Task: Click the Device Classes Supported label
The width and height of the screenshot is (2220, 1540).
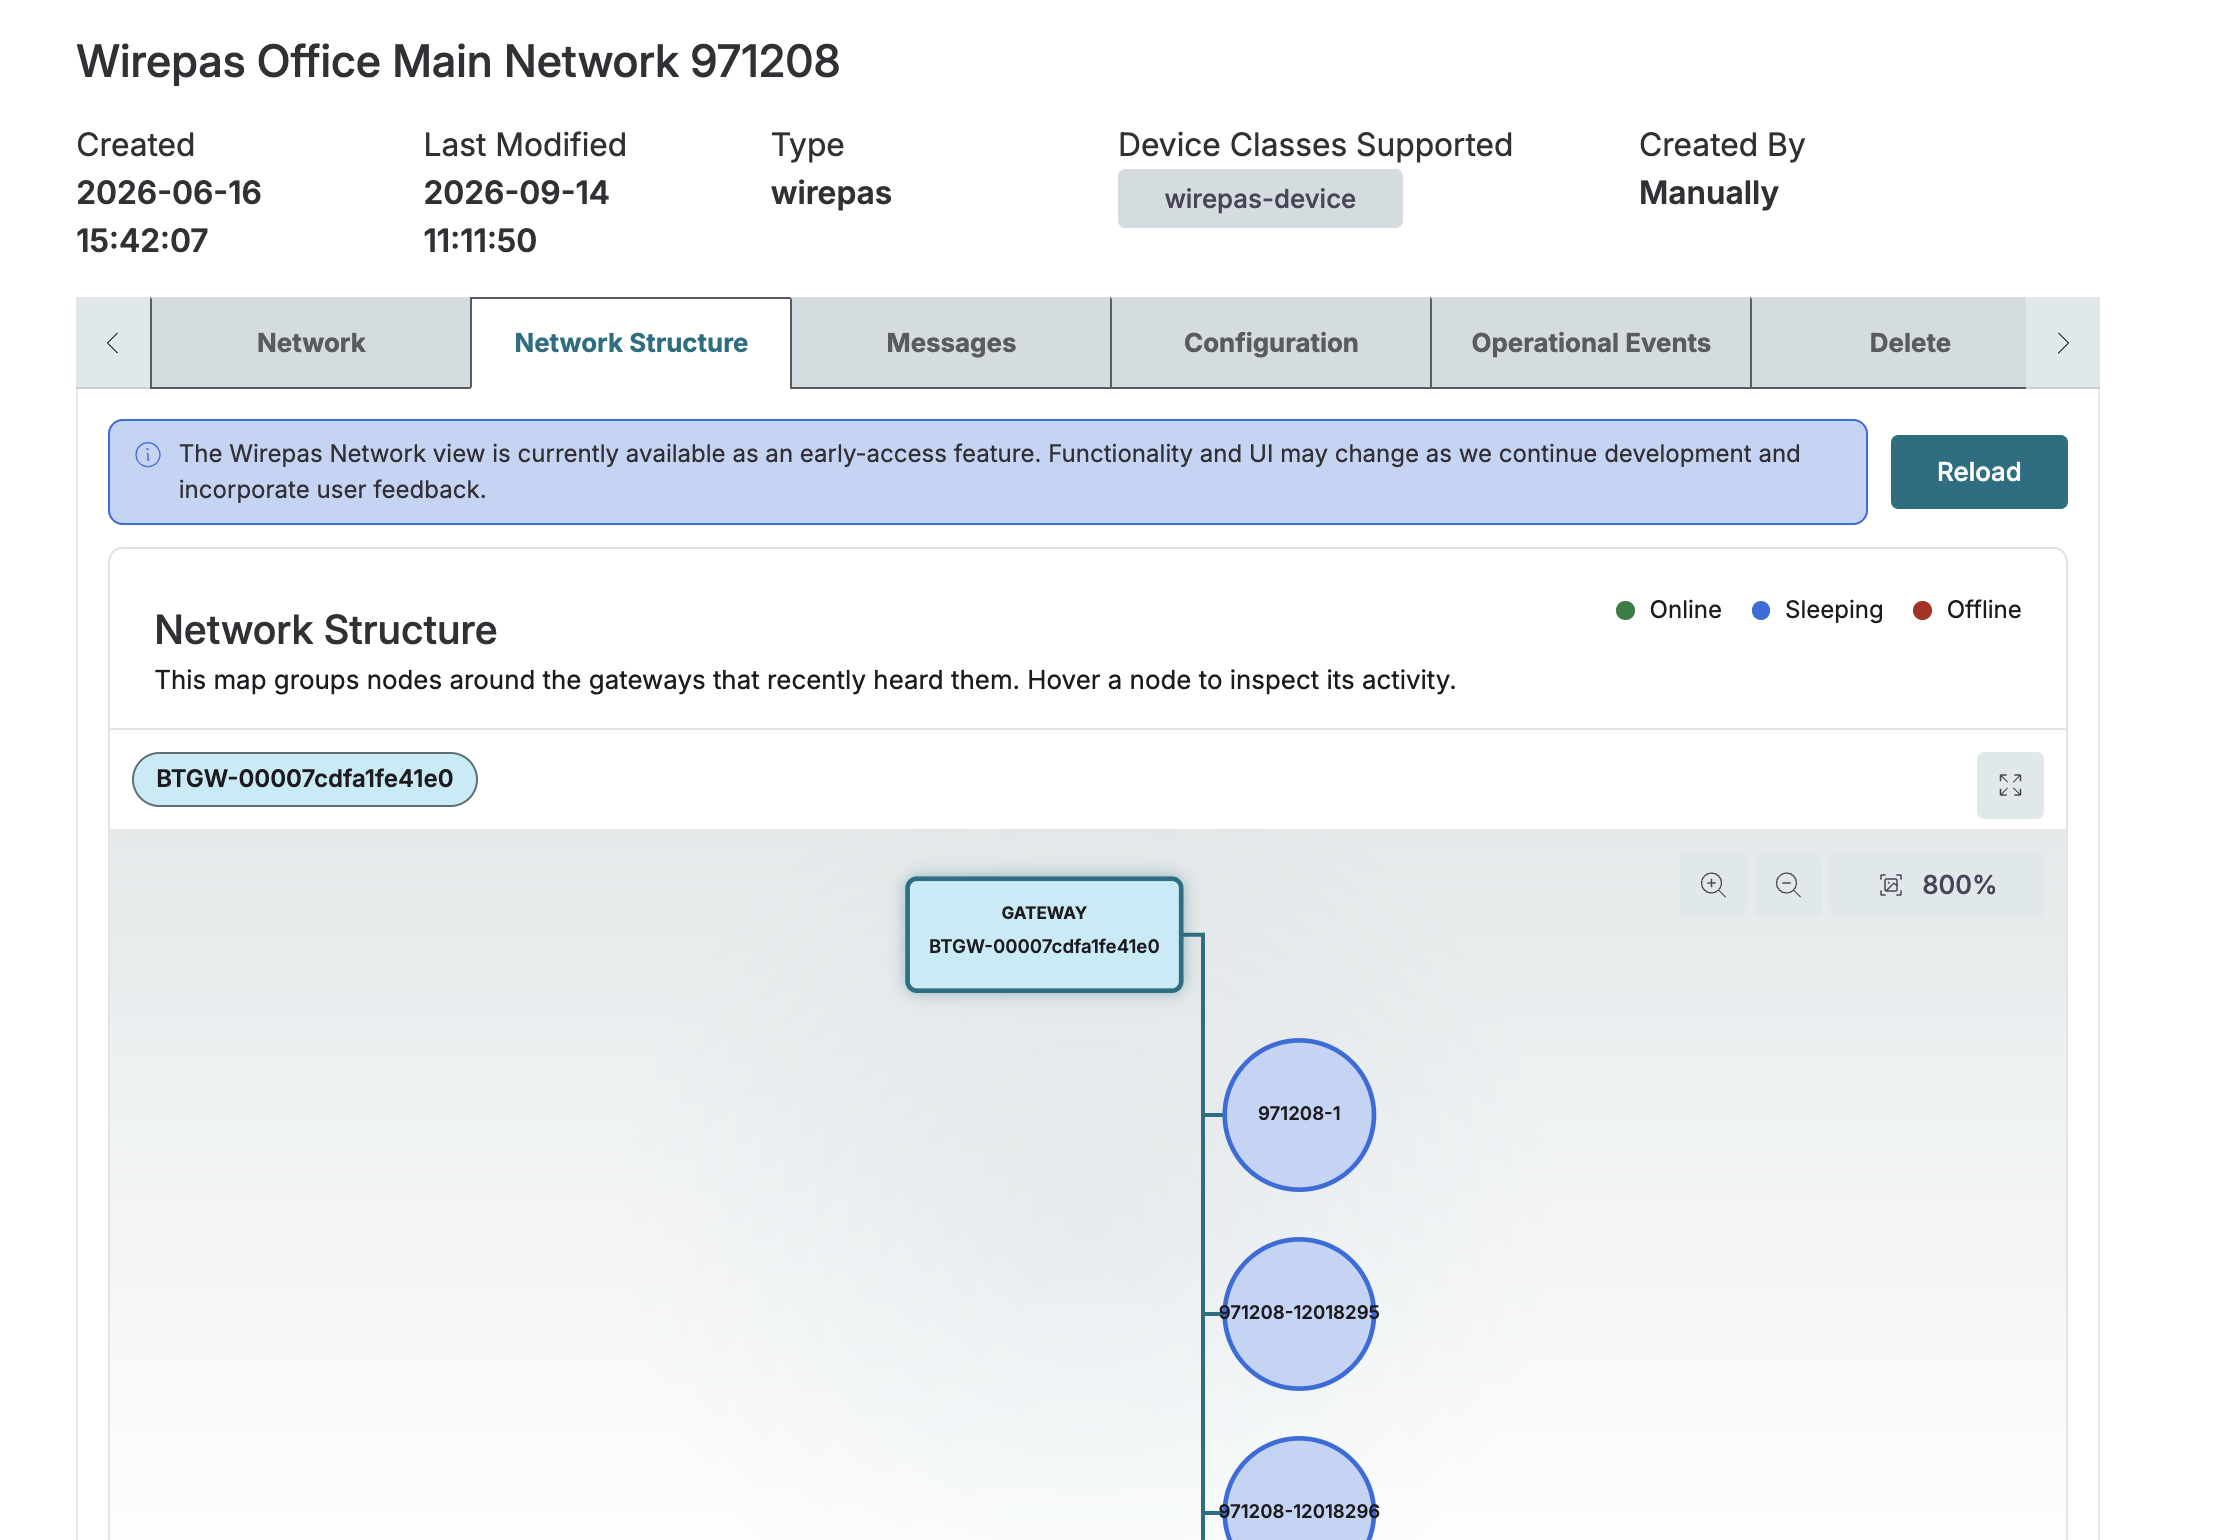Action: [1315, 145]
